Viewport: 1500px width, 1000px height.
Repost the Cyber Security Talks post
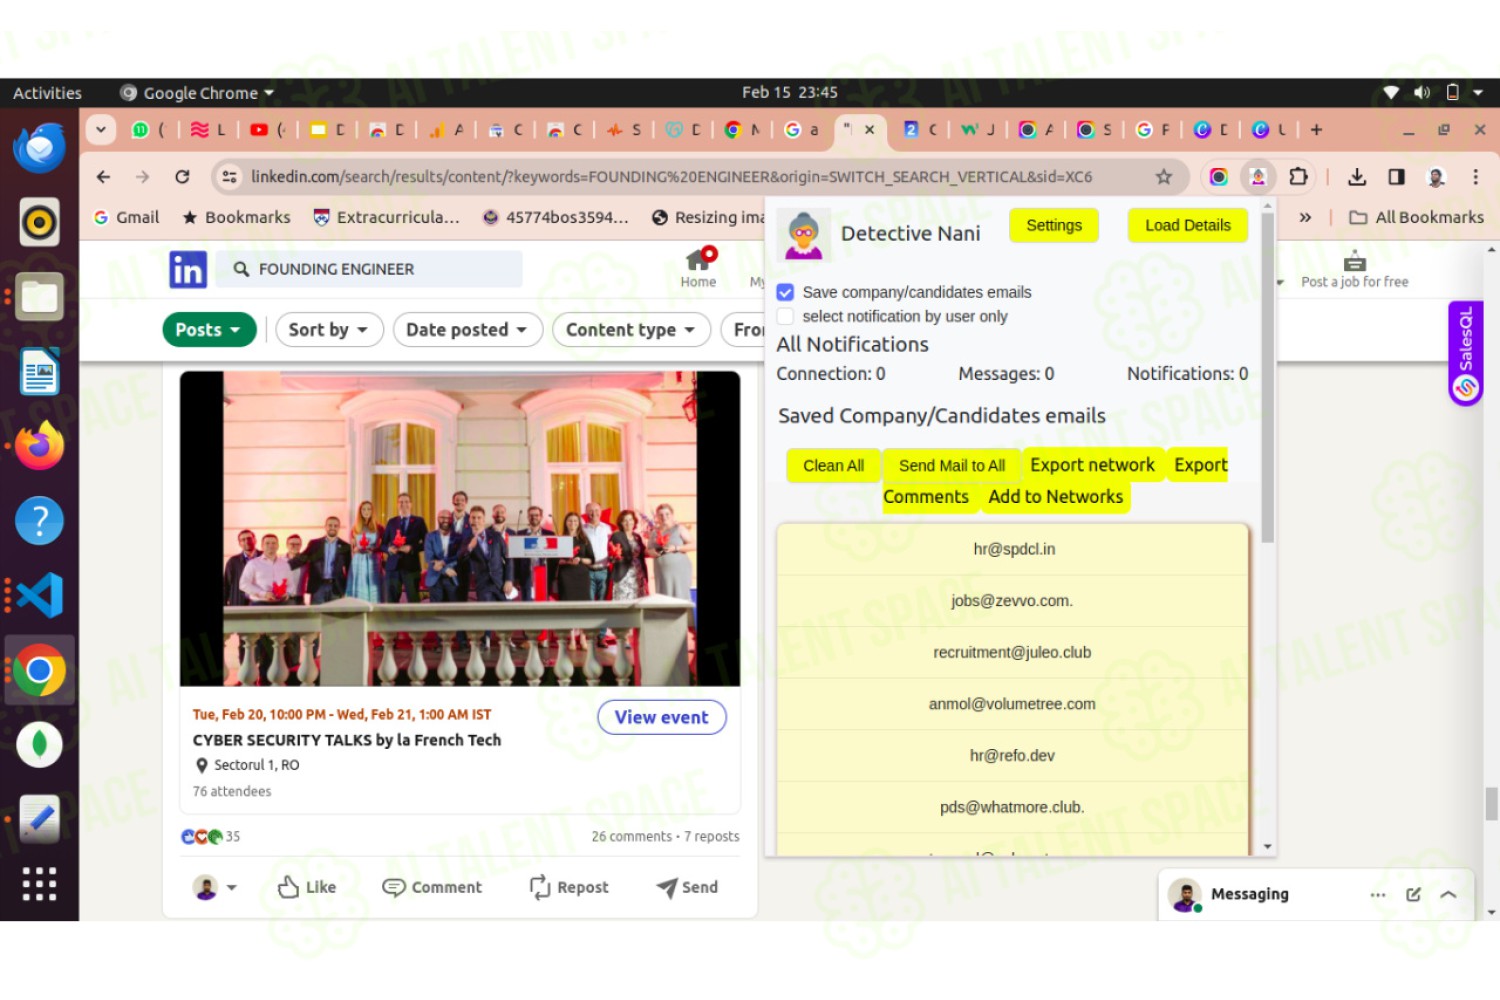point(569,887)
